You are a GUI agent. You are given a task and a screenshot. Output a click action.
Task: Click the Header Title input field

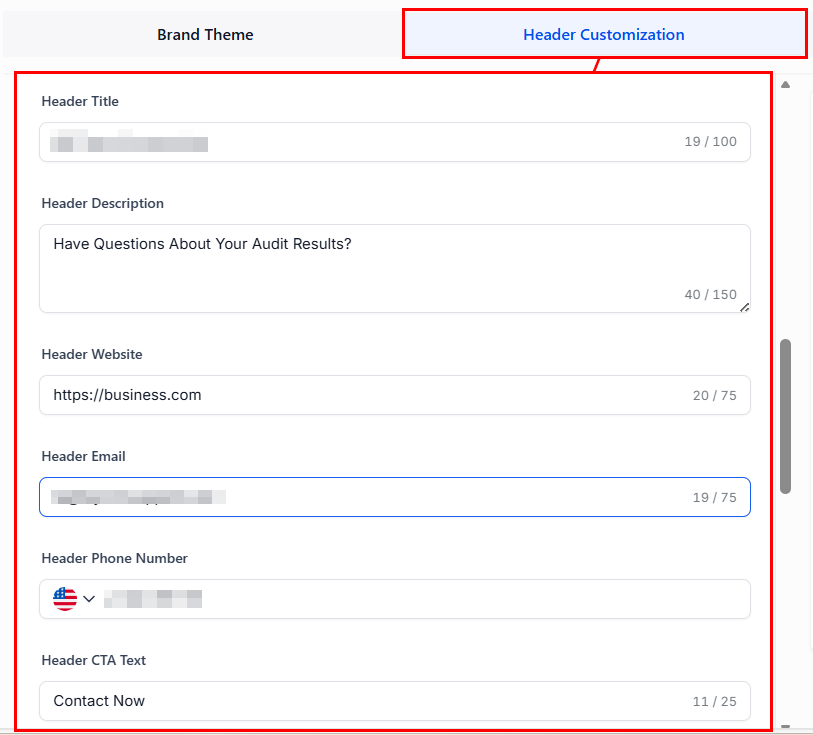(x=395, y=142)
